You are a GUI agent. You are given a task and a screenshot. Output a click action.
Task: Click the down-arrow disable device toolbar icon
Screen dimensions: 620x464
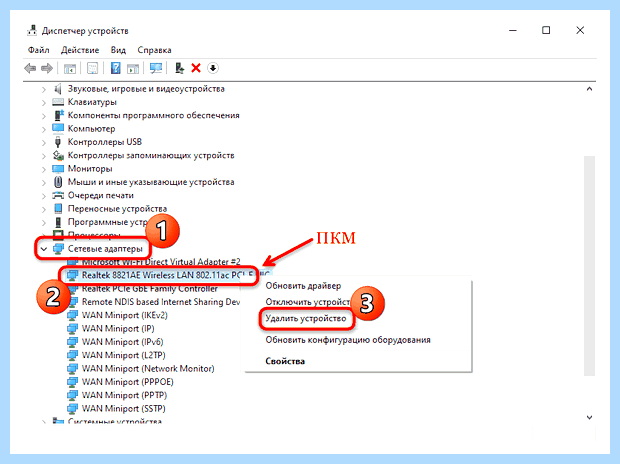[213, 68]
